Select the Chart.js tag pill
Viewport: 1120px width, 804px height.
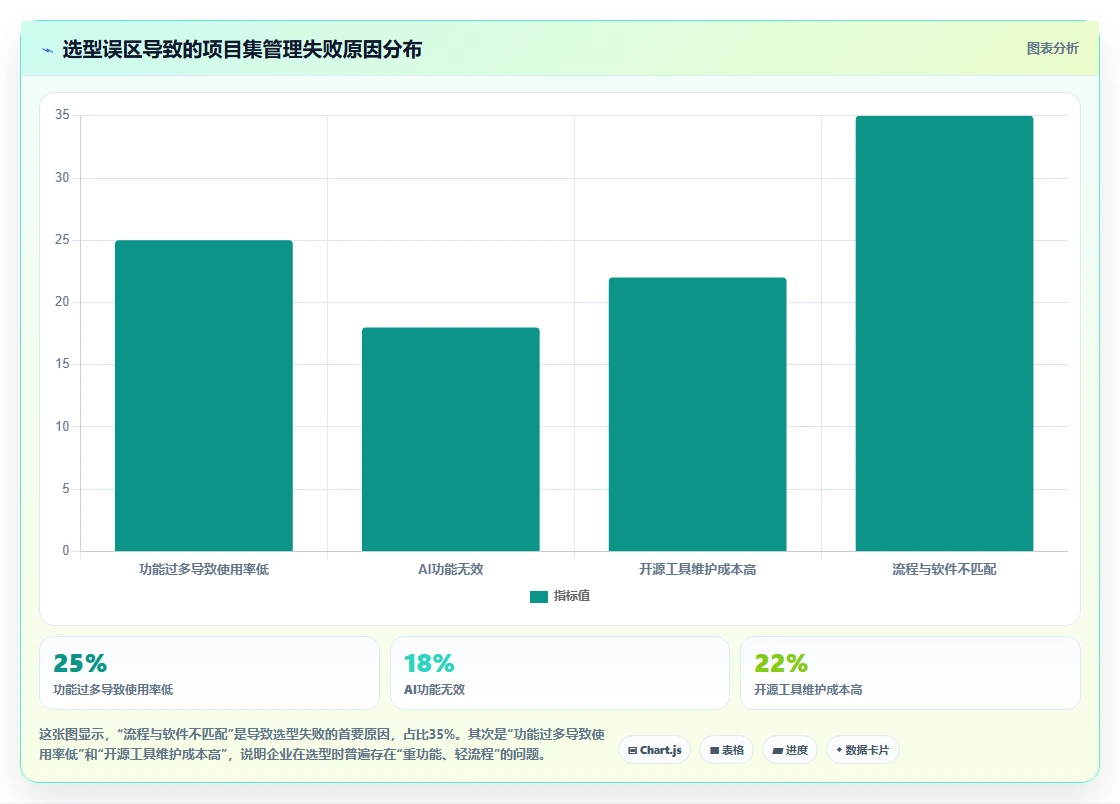click(x=654, y=750)
